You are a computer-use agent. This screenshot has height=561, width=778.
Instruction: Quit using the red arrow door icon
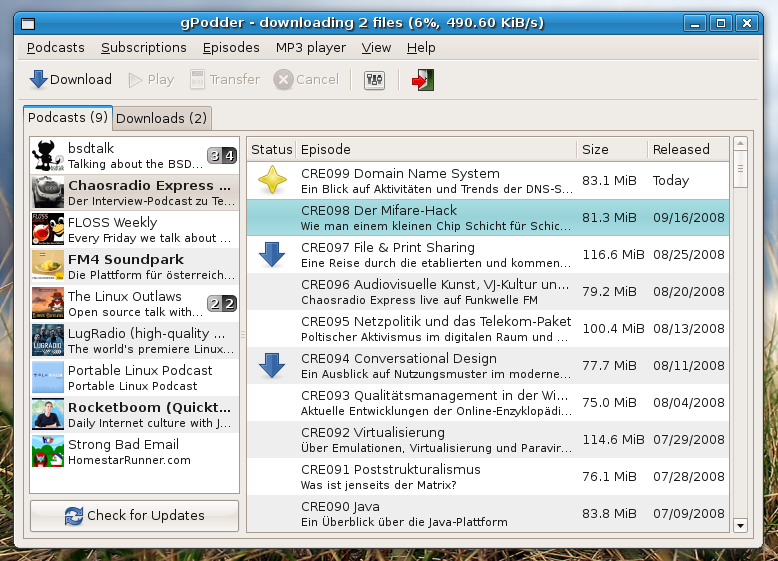[423, 80]
